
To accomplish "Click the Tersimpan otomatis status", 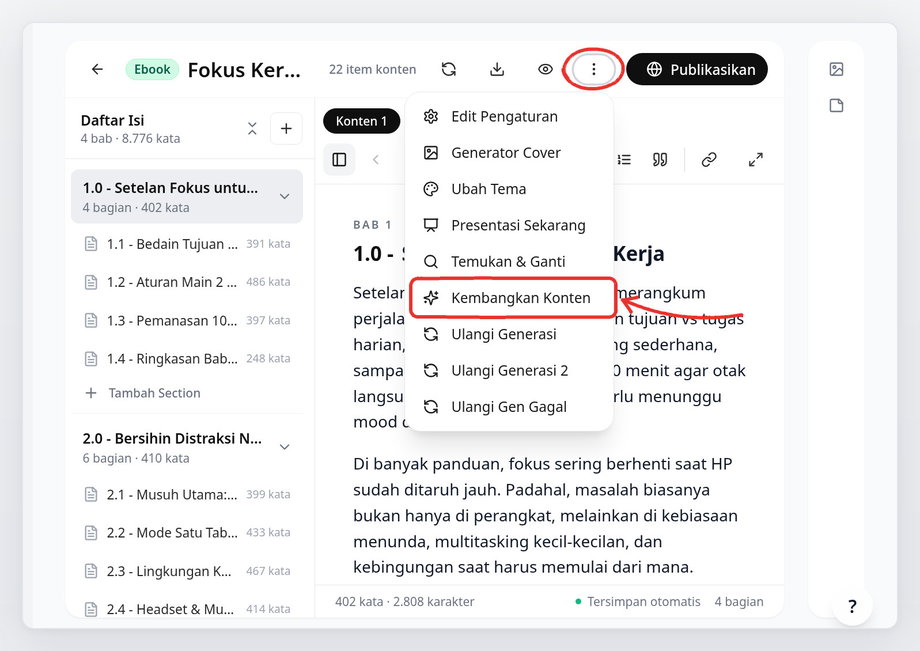I will pos(638,602).
